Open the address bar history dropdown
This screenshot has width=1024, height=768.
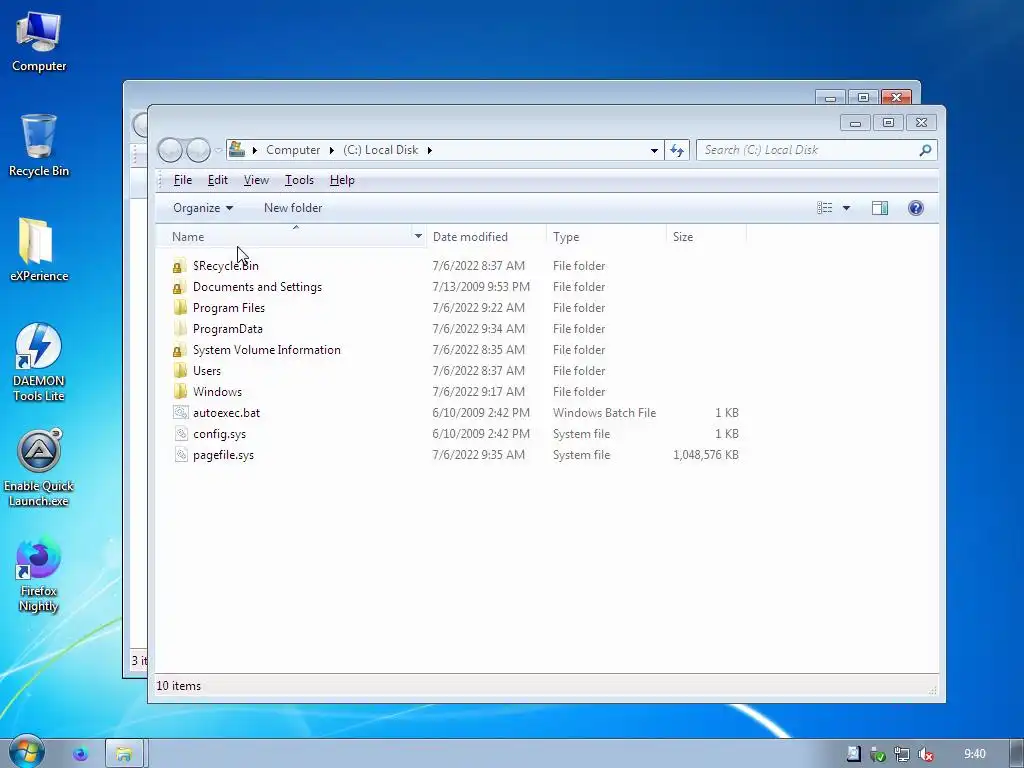[x=654, y=150]
